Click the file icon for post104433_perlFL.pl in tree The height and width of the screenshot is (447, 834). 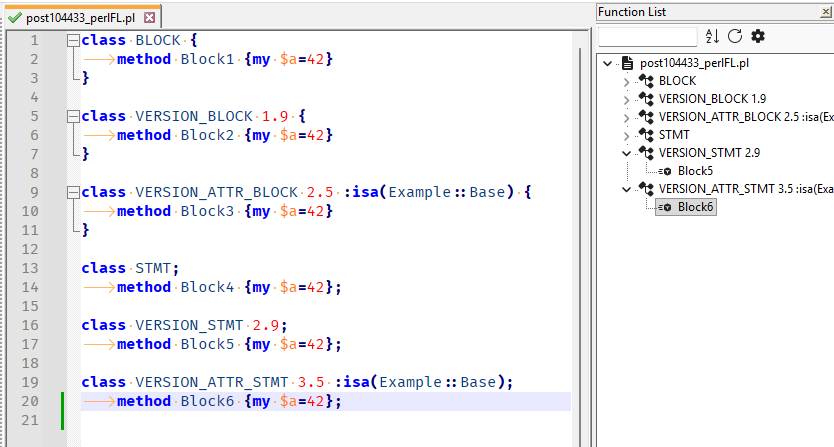[x=627, y=63]
